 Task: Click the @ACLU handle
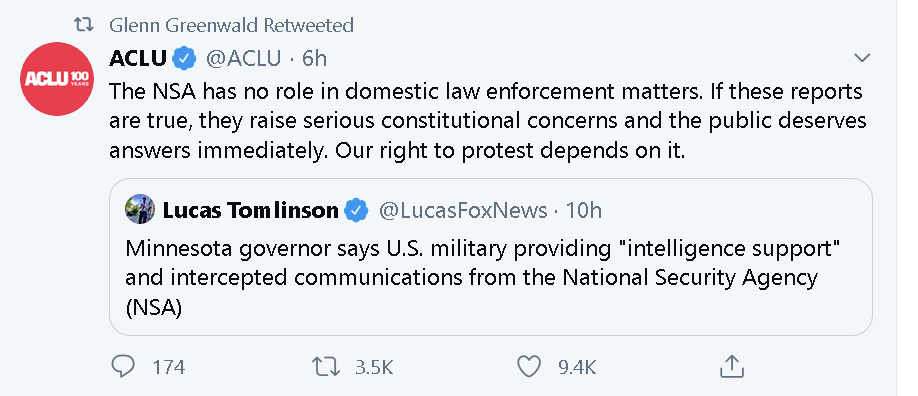point(243,59)
